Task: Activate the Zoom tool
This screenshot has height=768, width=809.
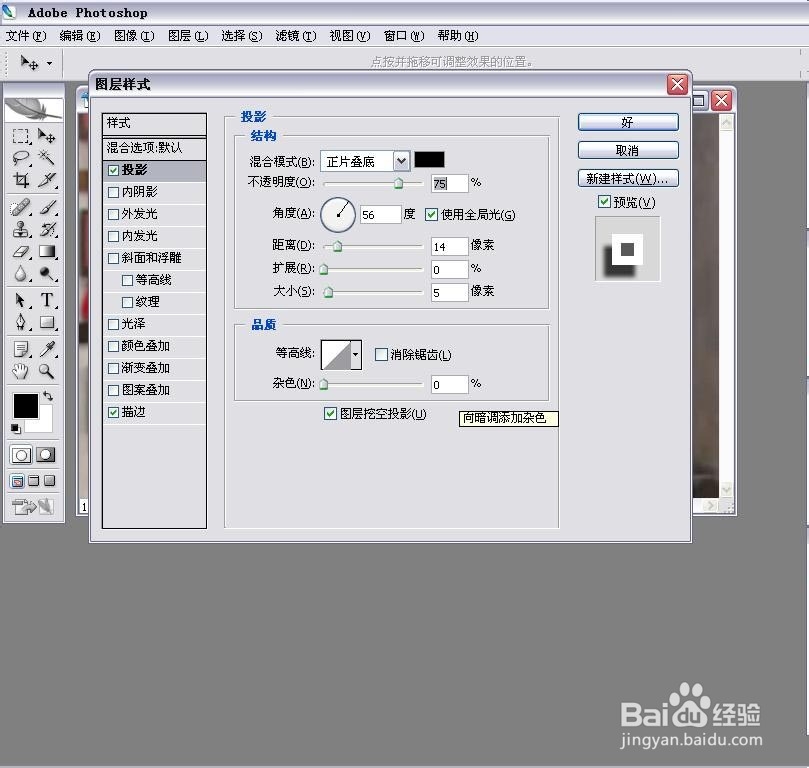Action: pyautogui.click(x=44, y=371)
